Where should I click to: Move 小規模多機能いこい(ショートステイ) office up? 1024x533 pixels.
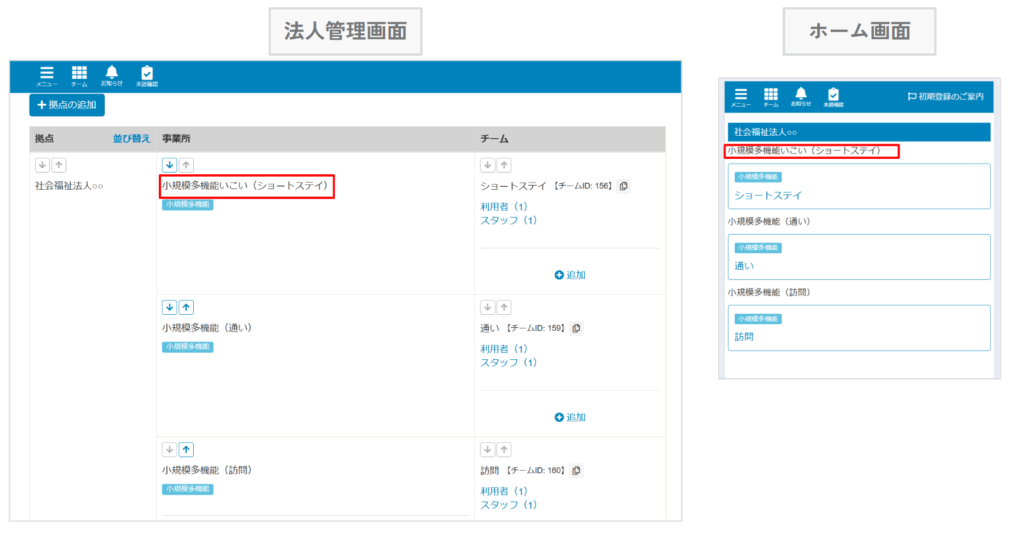coord(186,165)
